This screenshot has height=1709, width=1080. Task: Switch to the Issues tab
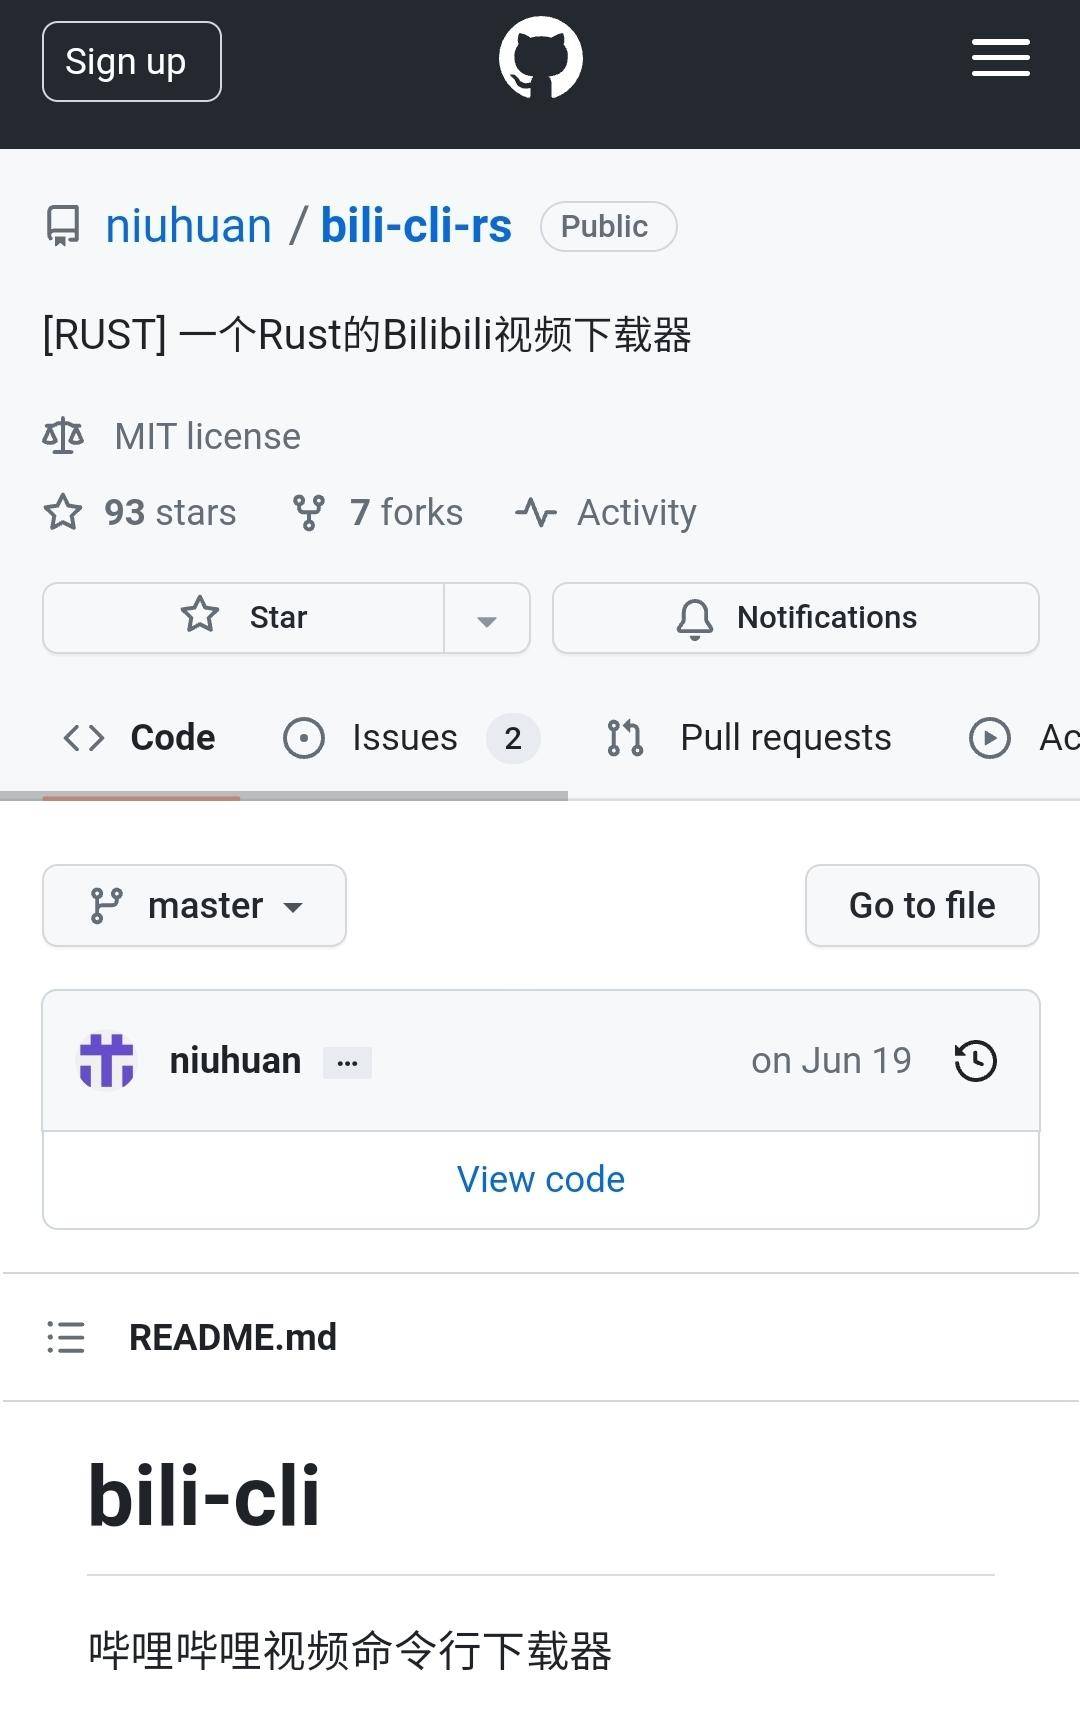[411, 738]
